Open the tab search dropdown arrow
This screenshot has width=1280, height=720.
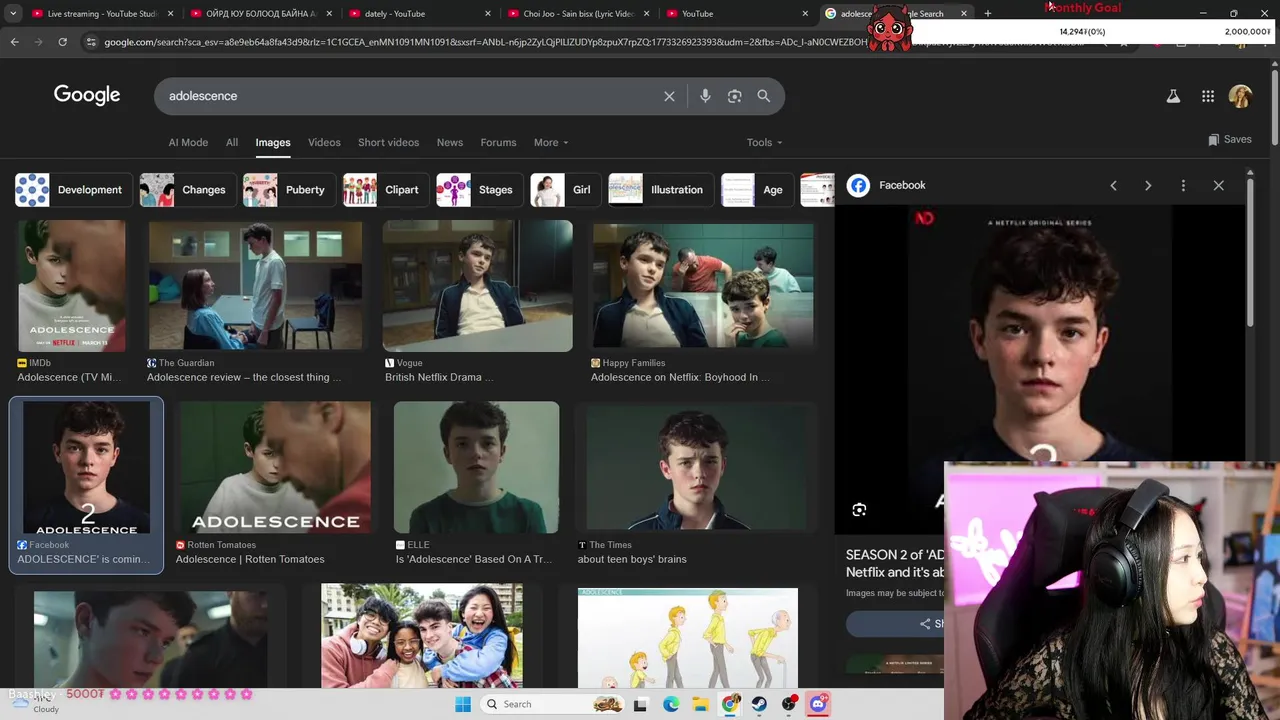13,13
